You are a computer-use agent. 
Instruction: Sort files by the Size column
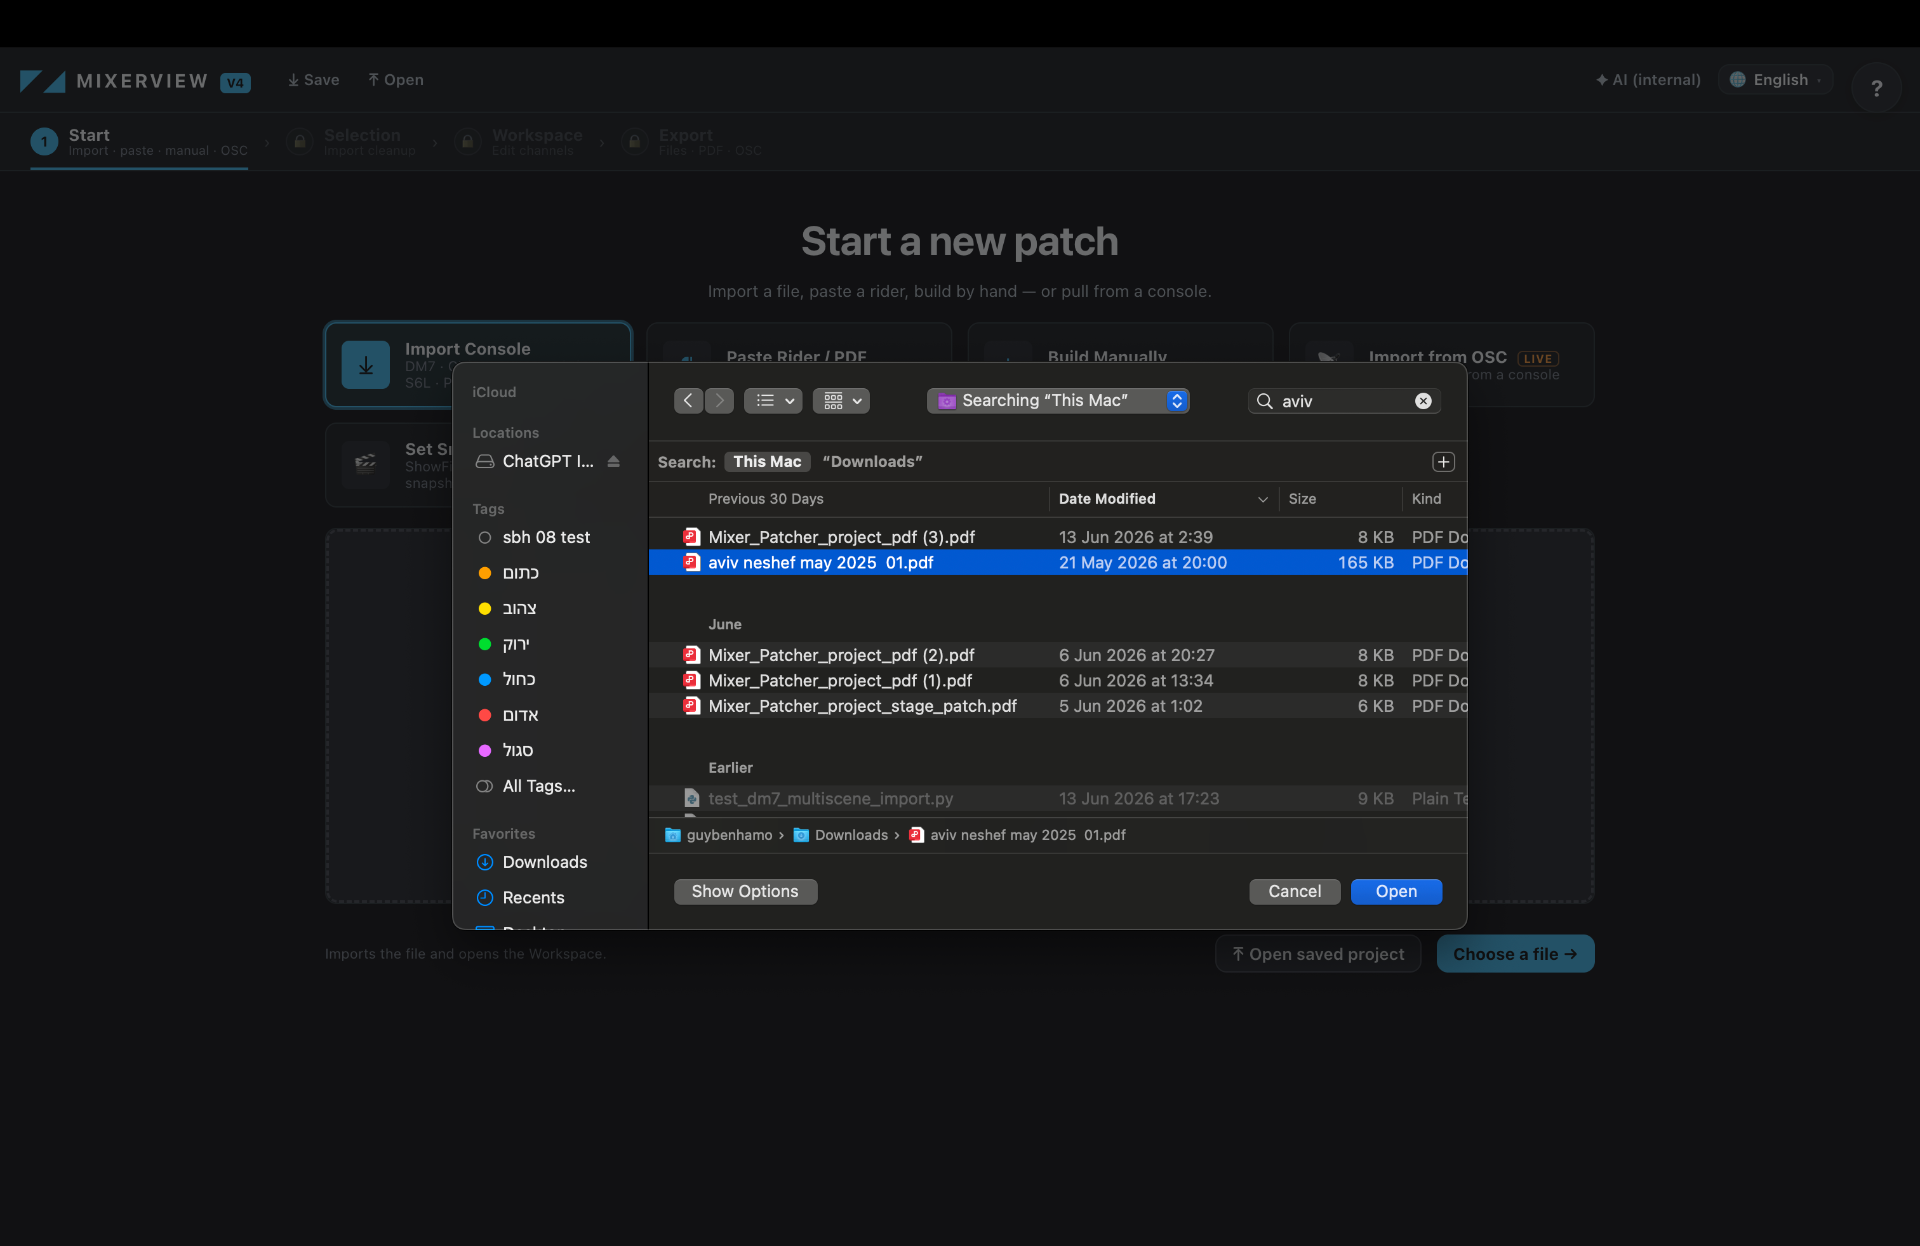(x=1340, y=499)
